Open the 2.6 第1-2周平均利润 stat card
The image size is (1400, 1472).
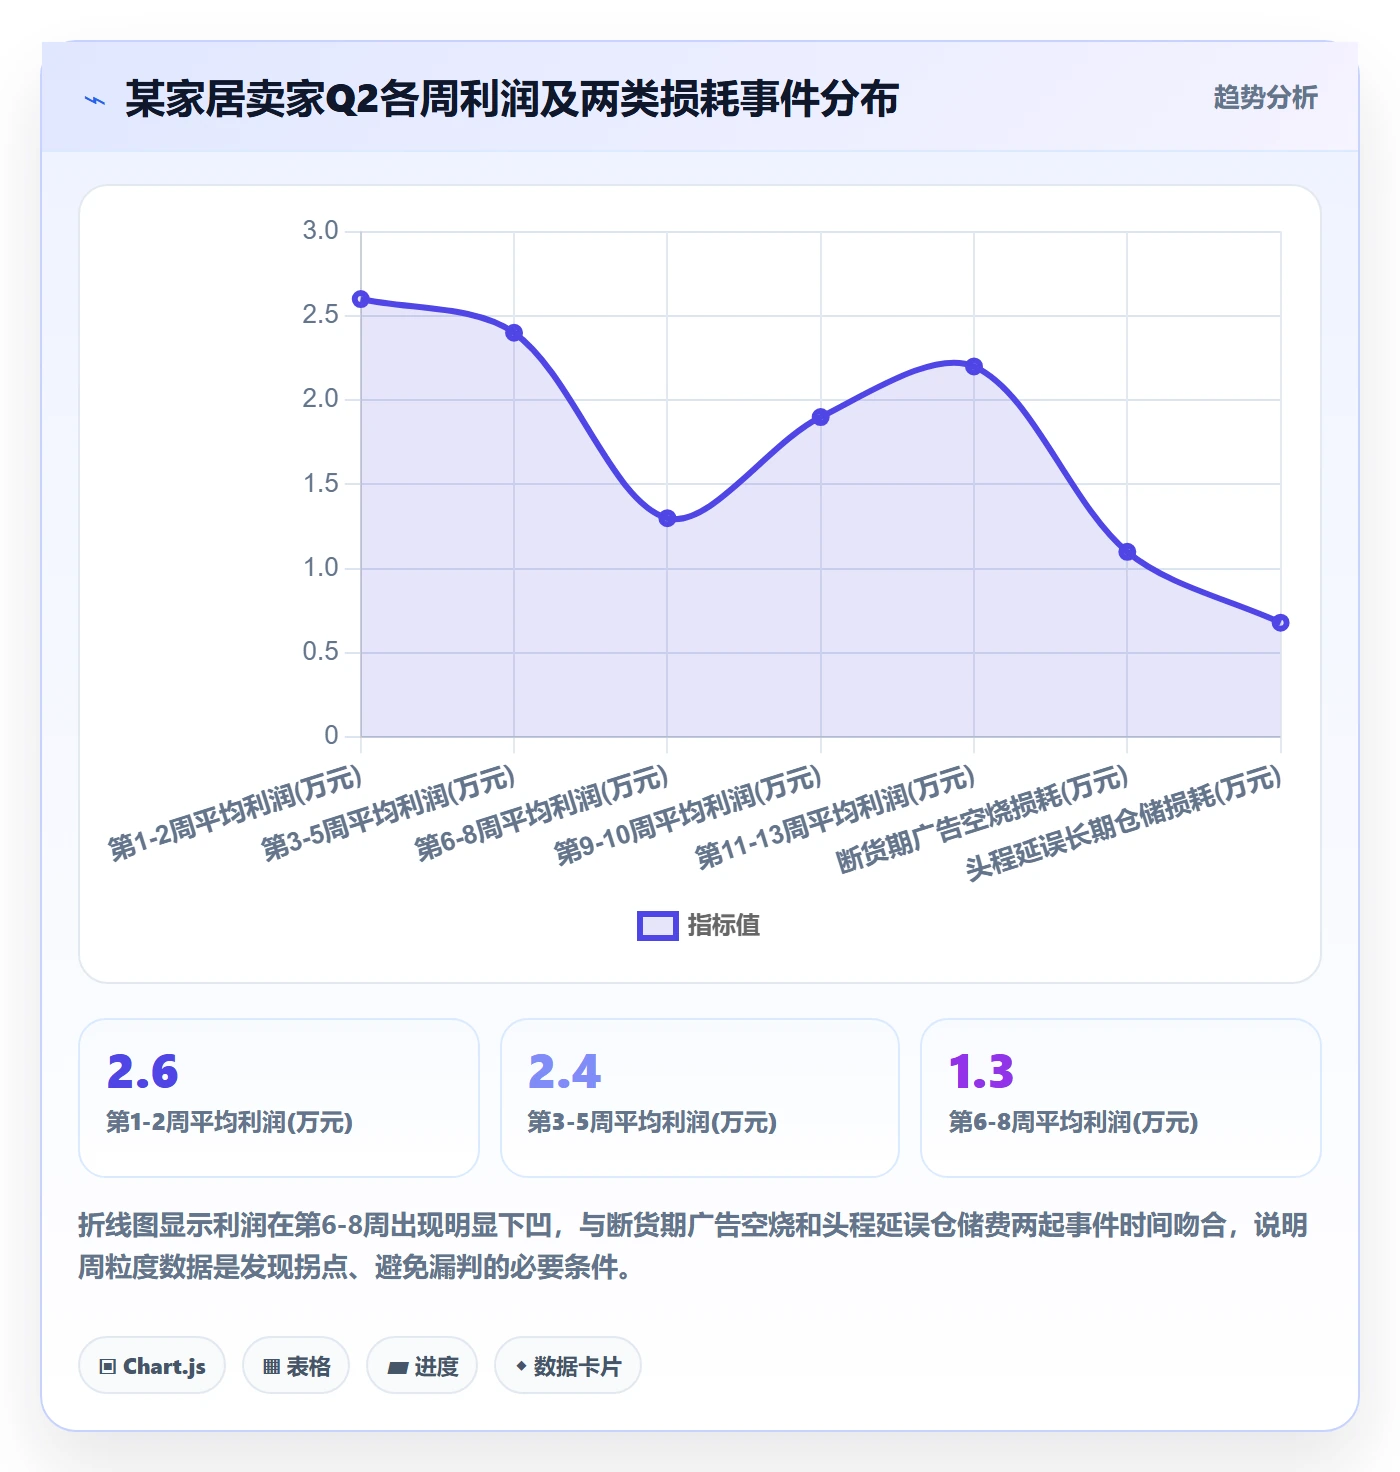[279, 1098]
